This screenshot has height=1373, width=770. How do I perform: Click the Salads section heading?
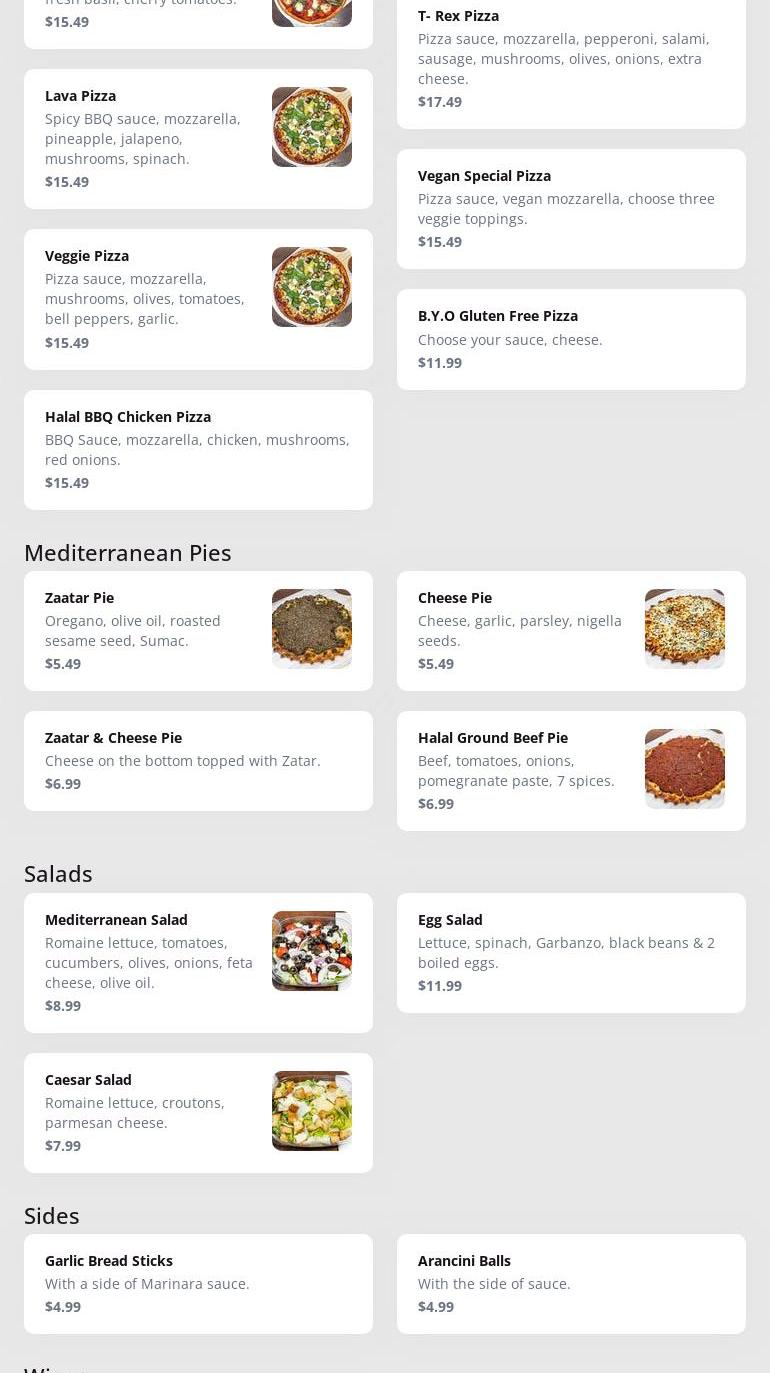click(x=58, y=874)
